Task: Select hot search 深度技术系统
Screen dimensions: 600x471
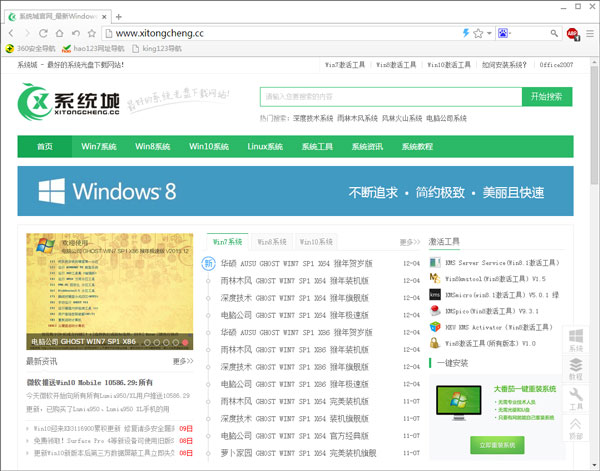Action: pyautogui.click(x=313, y=118)
